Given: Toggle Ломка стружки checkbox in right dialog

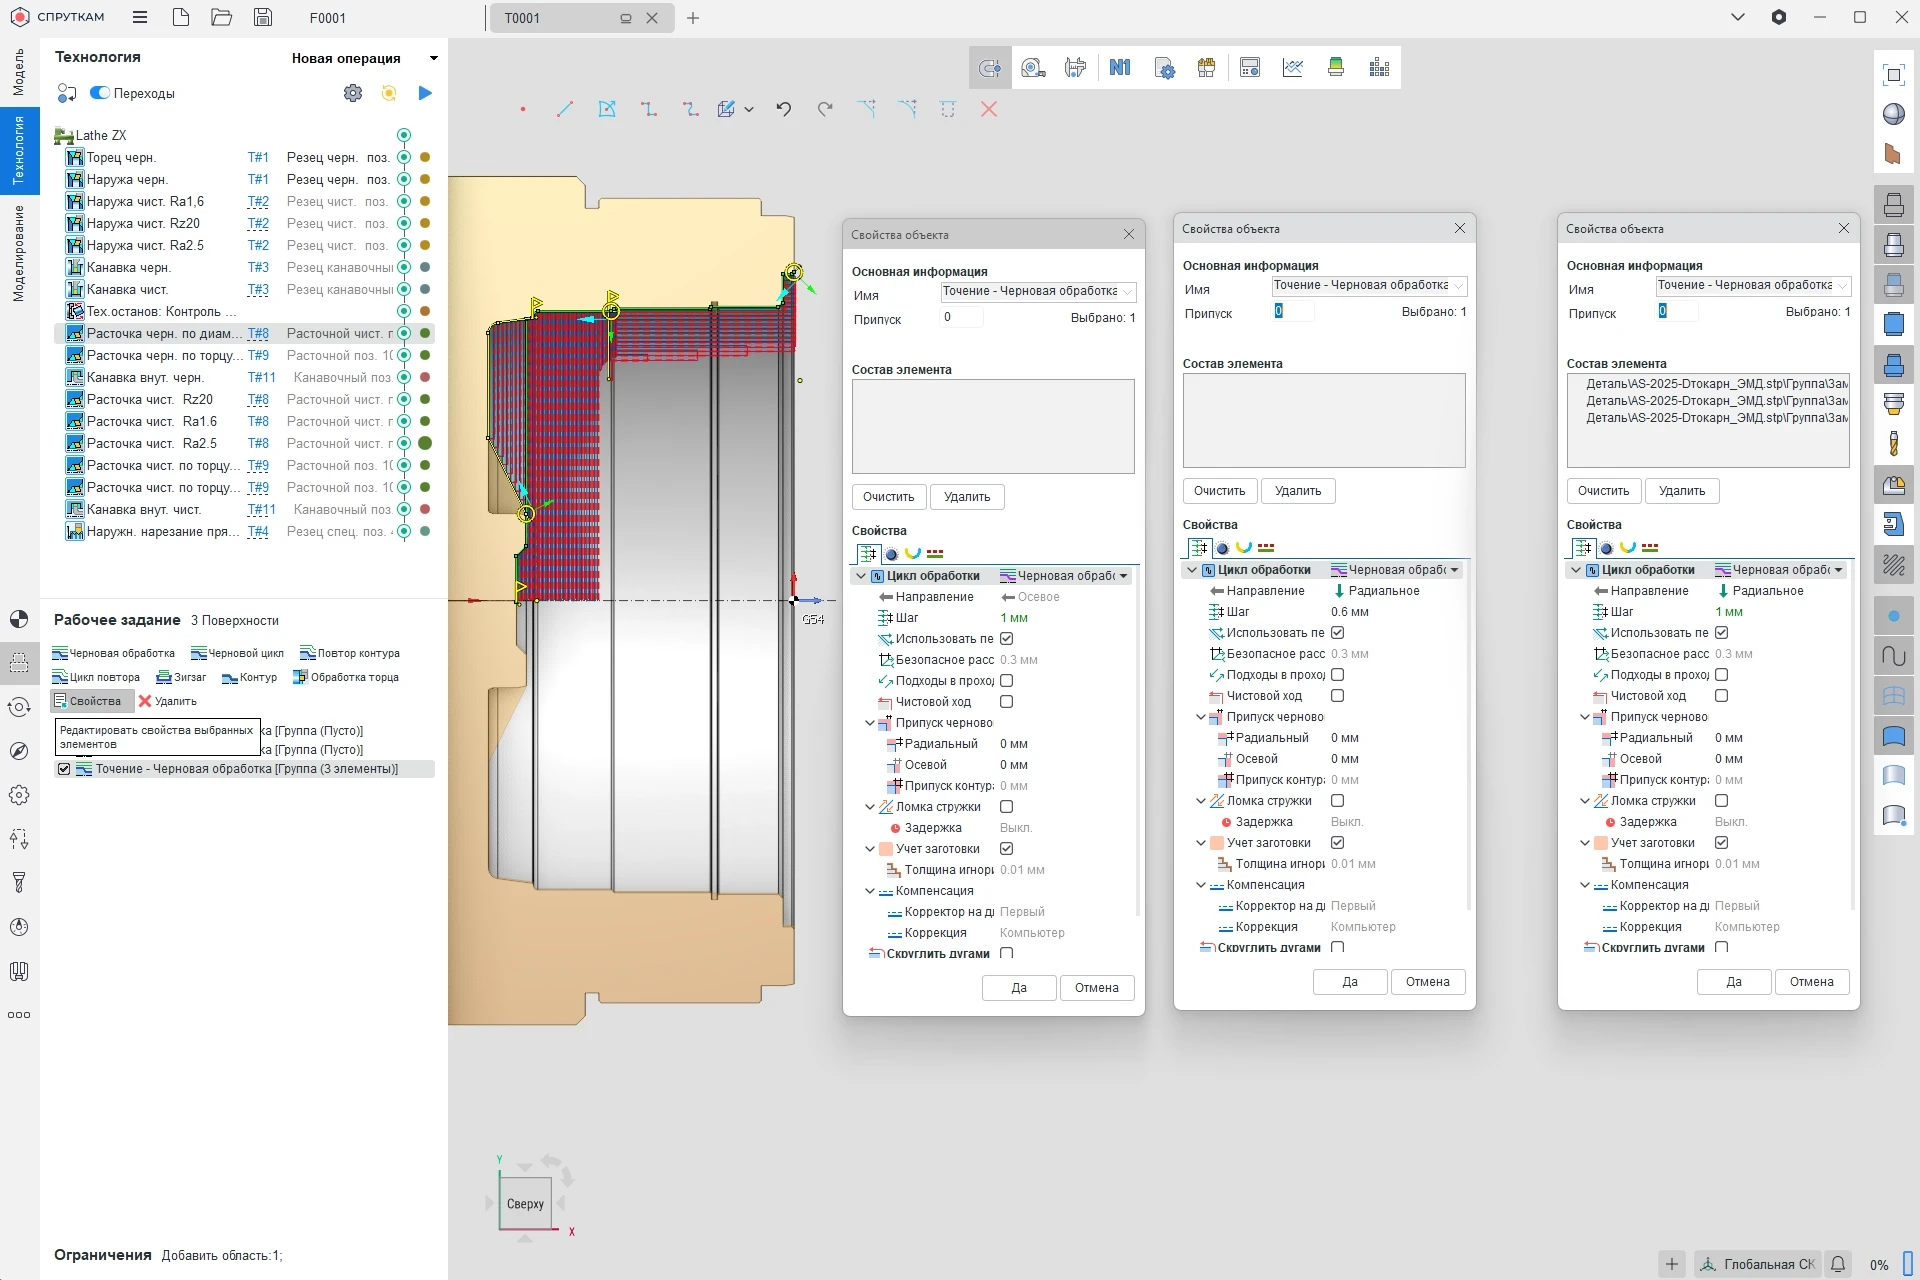Looking at the screenshot, I should (1722, 801).
